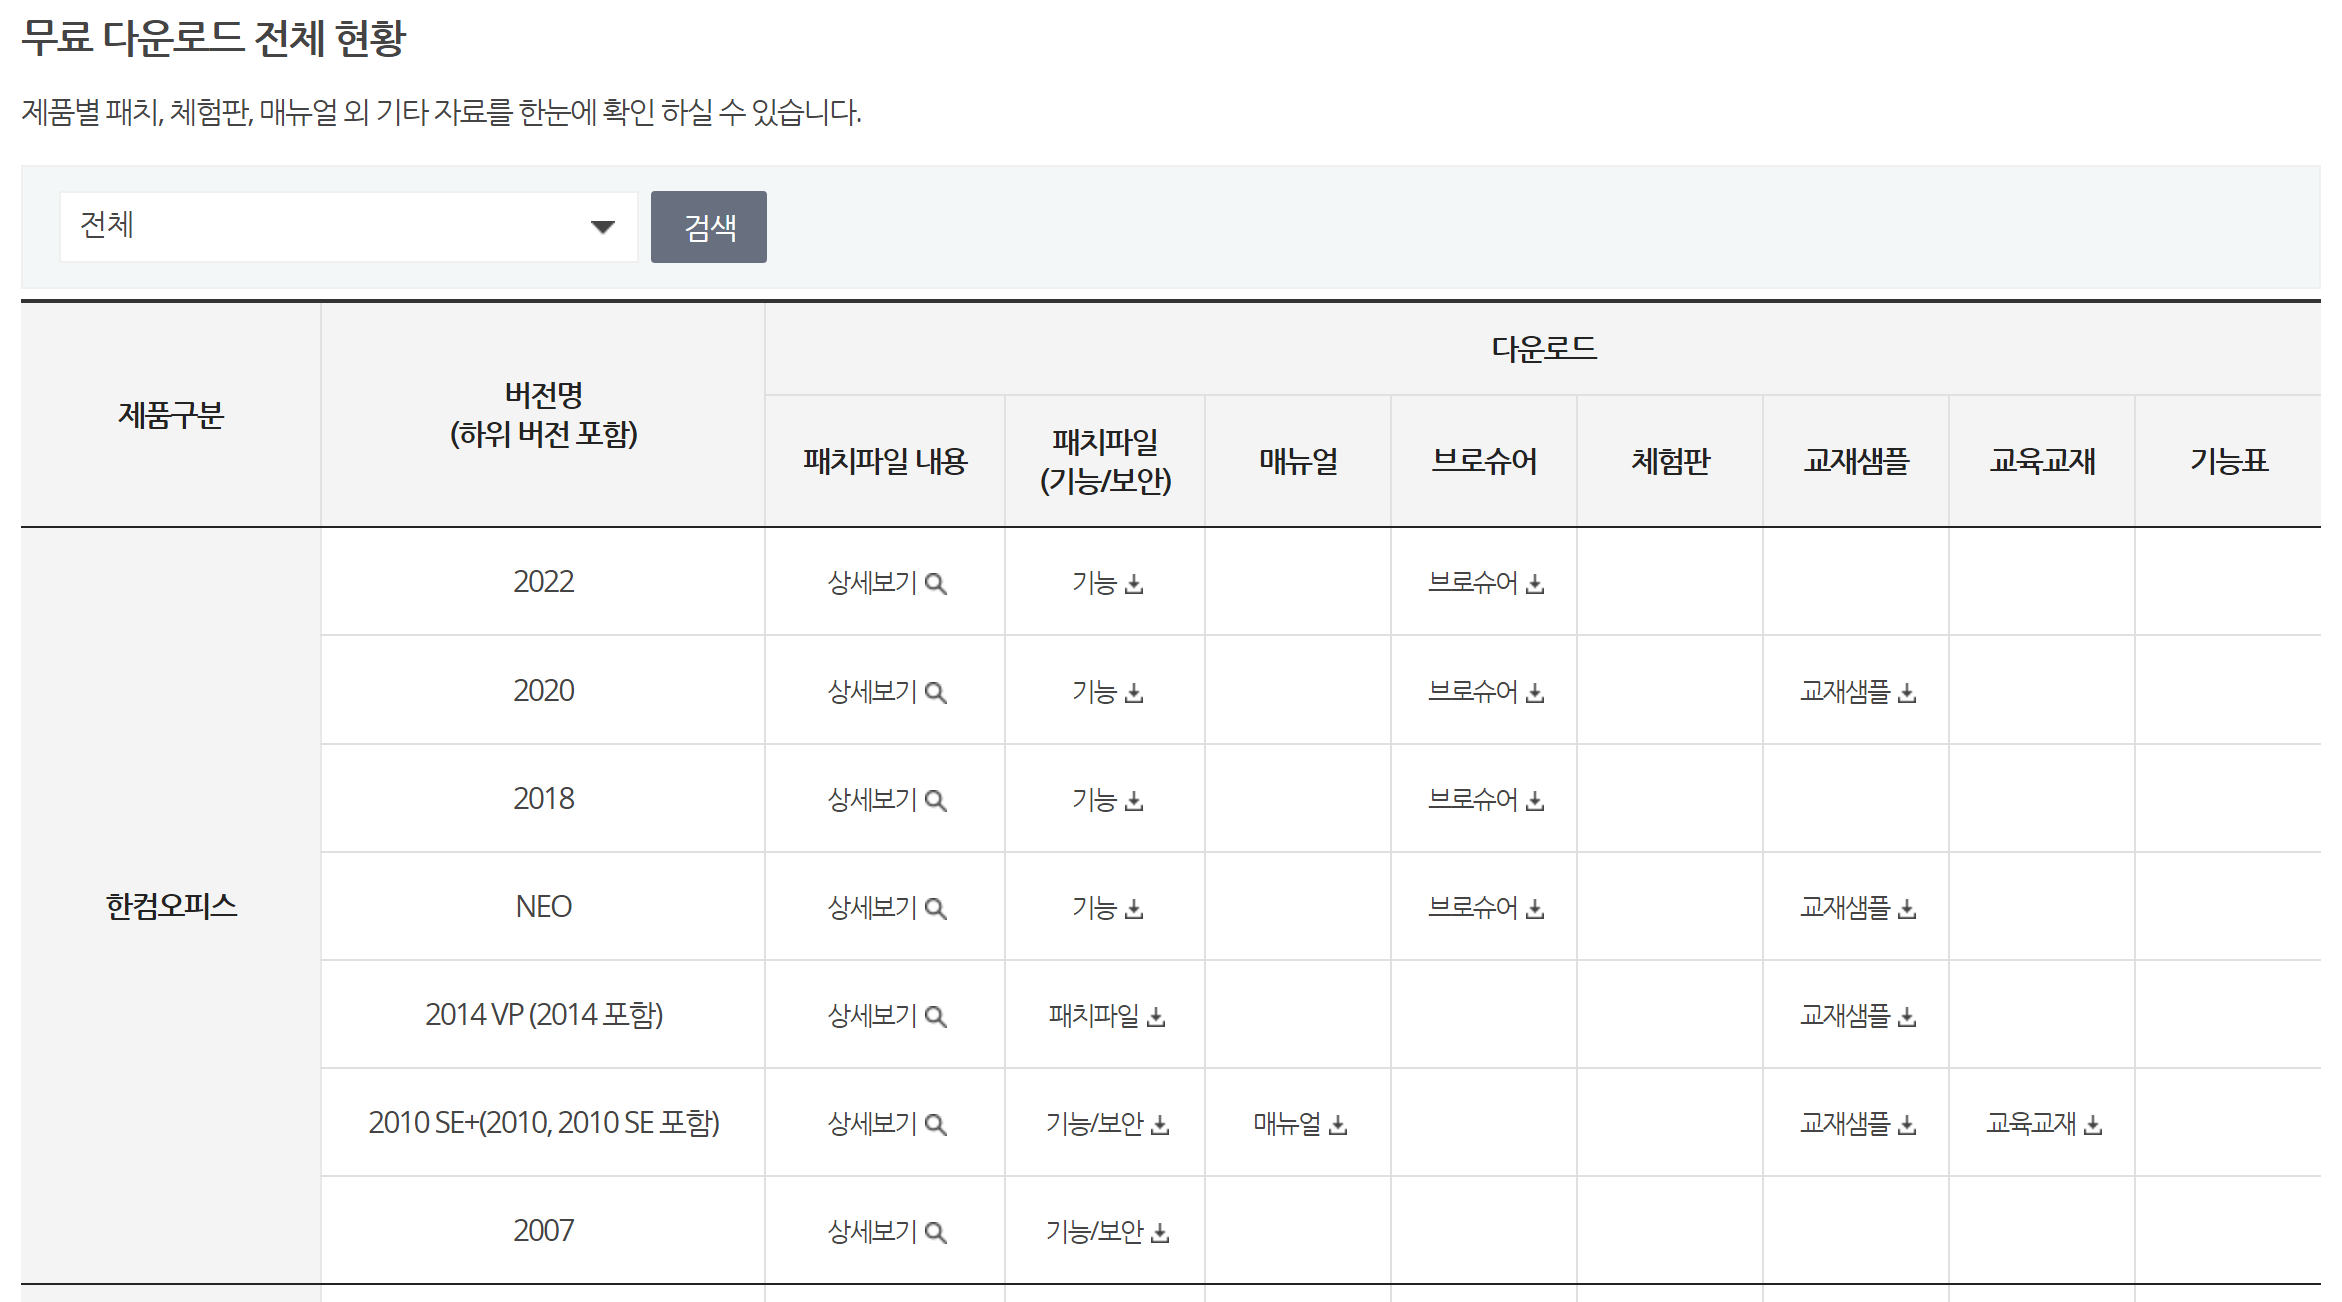Open 상세보기 for the NEO version
Viewport: 2342px width, 1302px height.
pyautogui.click(x=885, y=908)
